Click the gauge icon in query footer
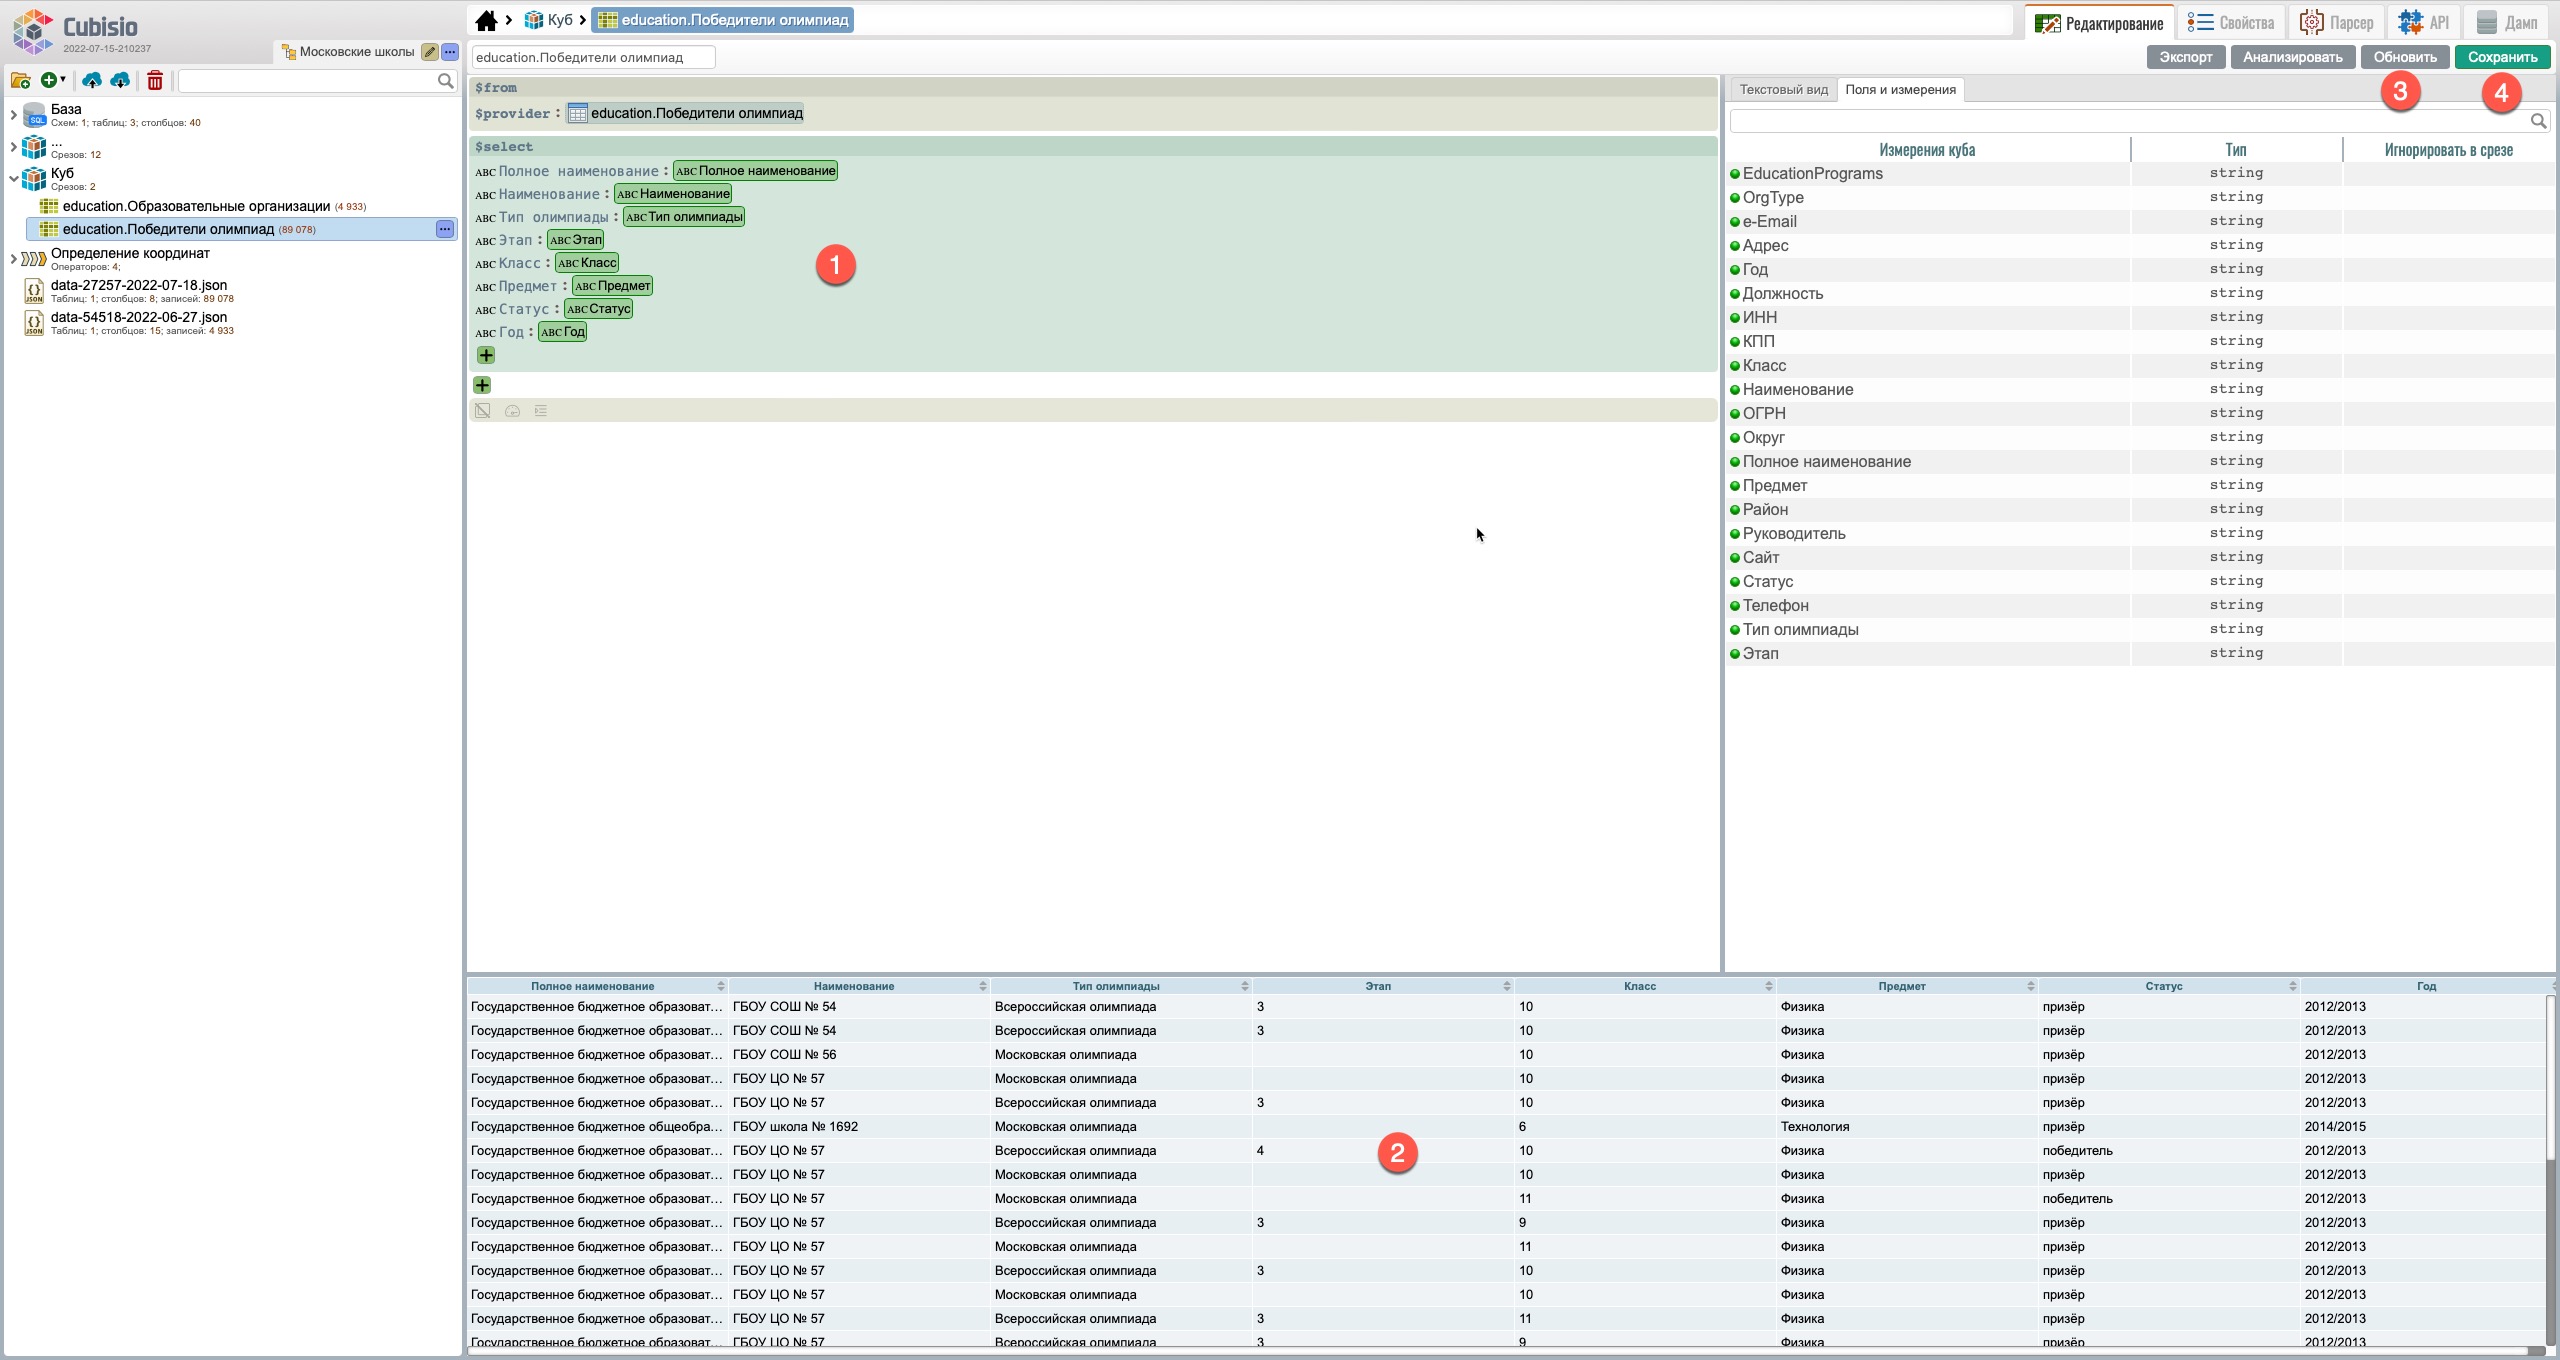Screen dimensions: 2560x1360 [x=512, y=411]
